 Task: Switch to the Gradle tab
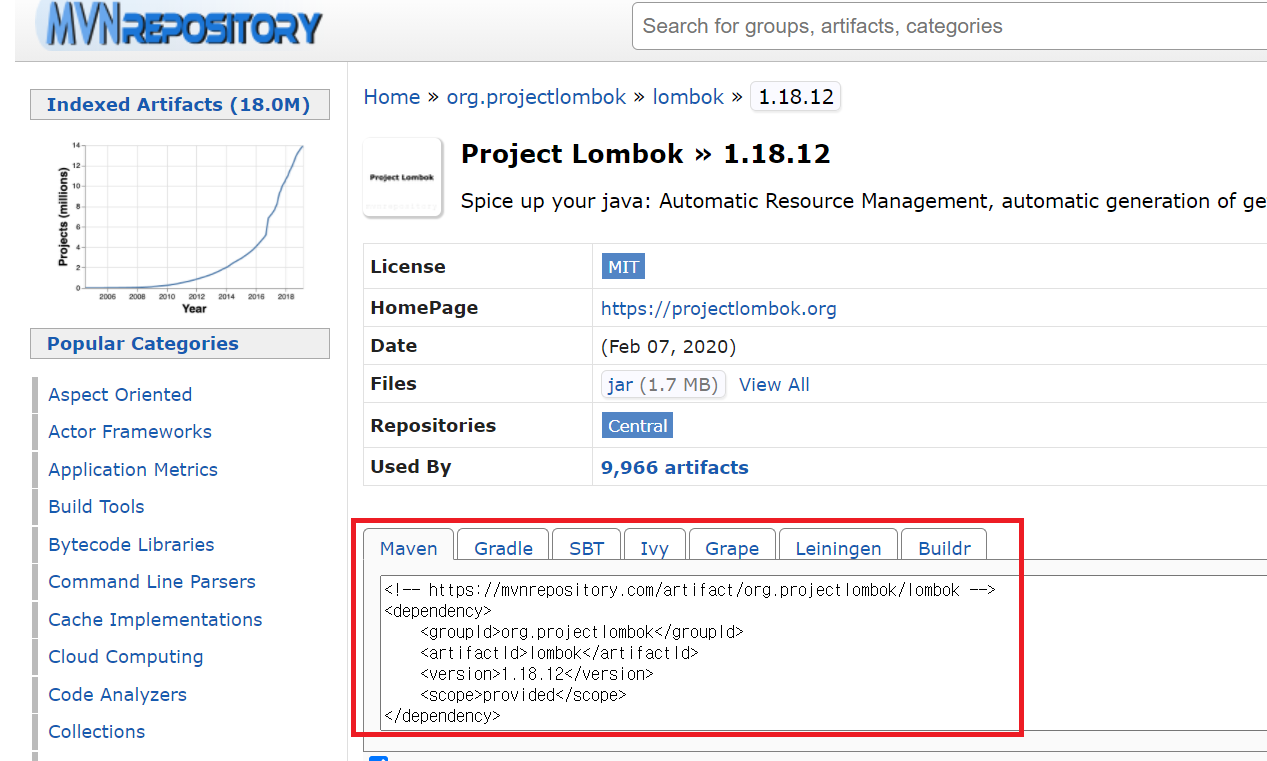(503, 548)
